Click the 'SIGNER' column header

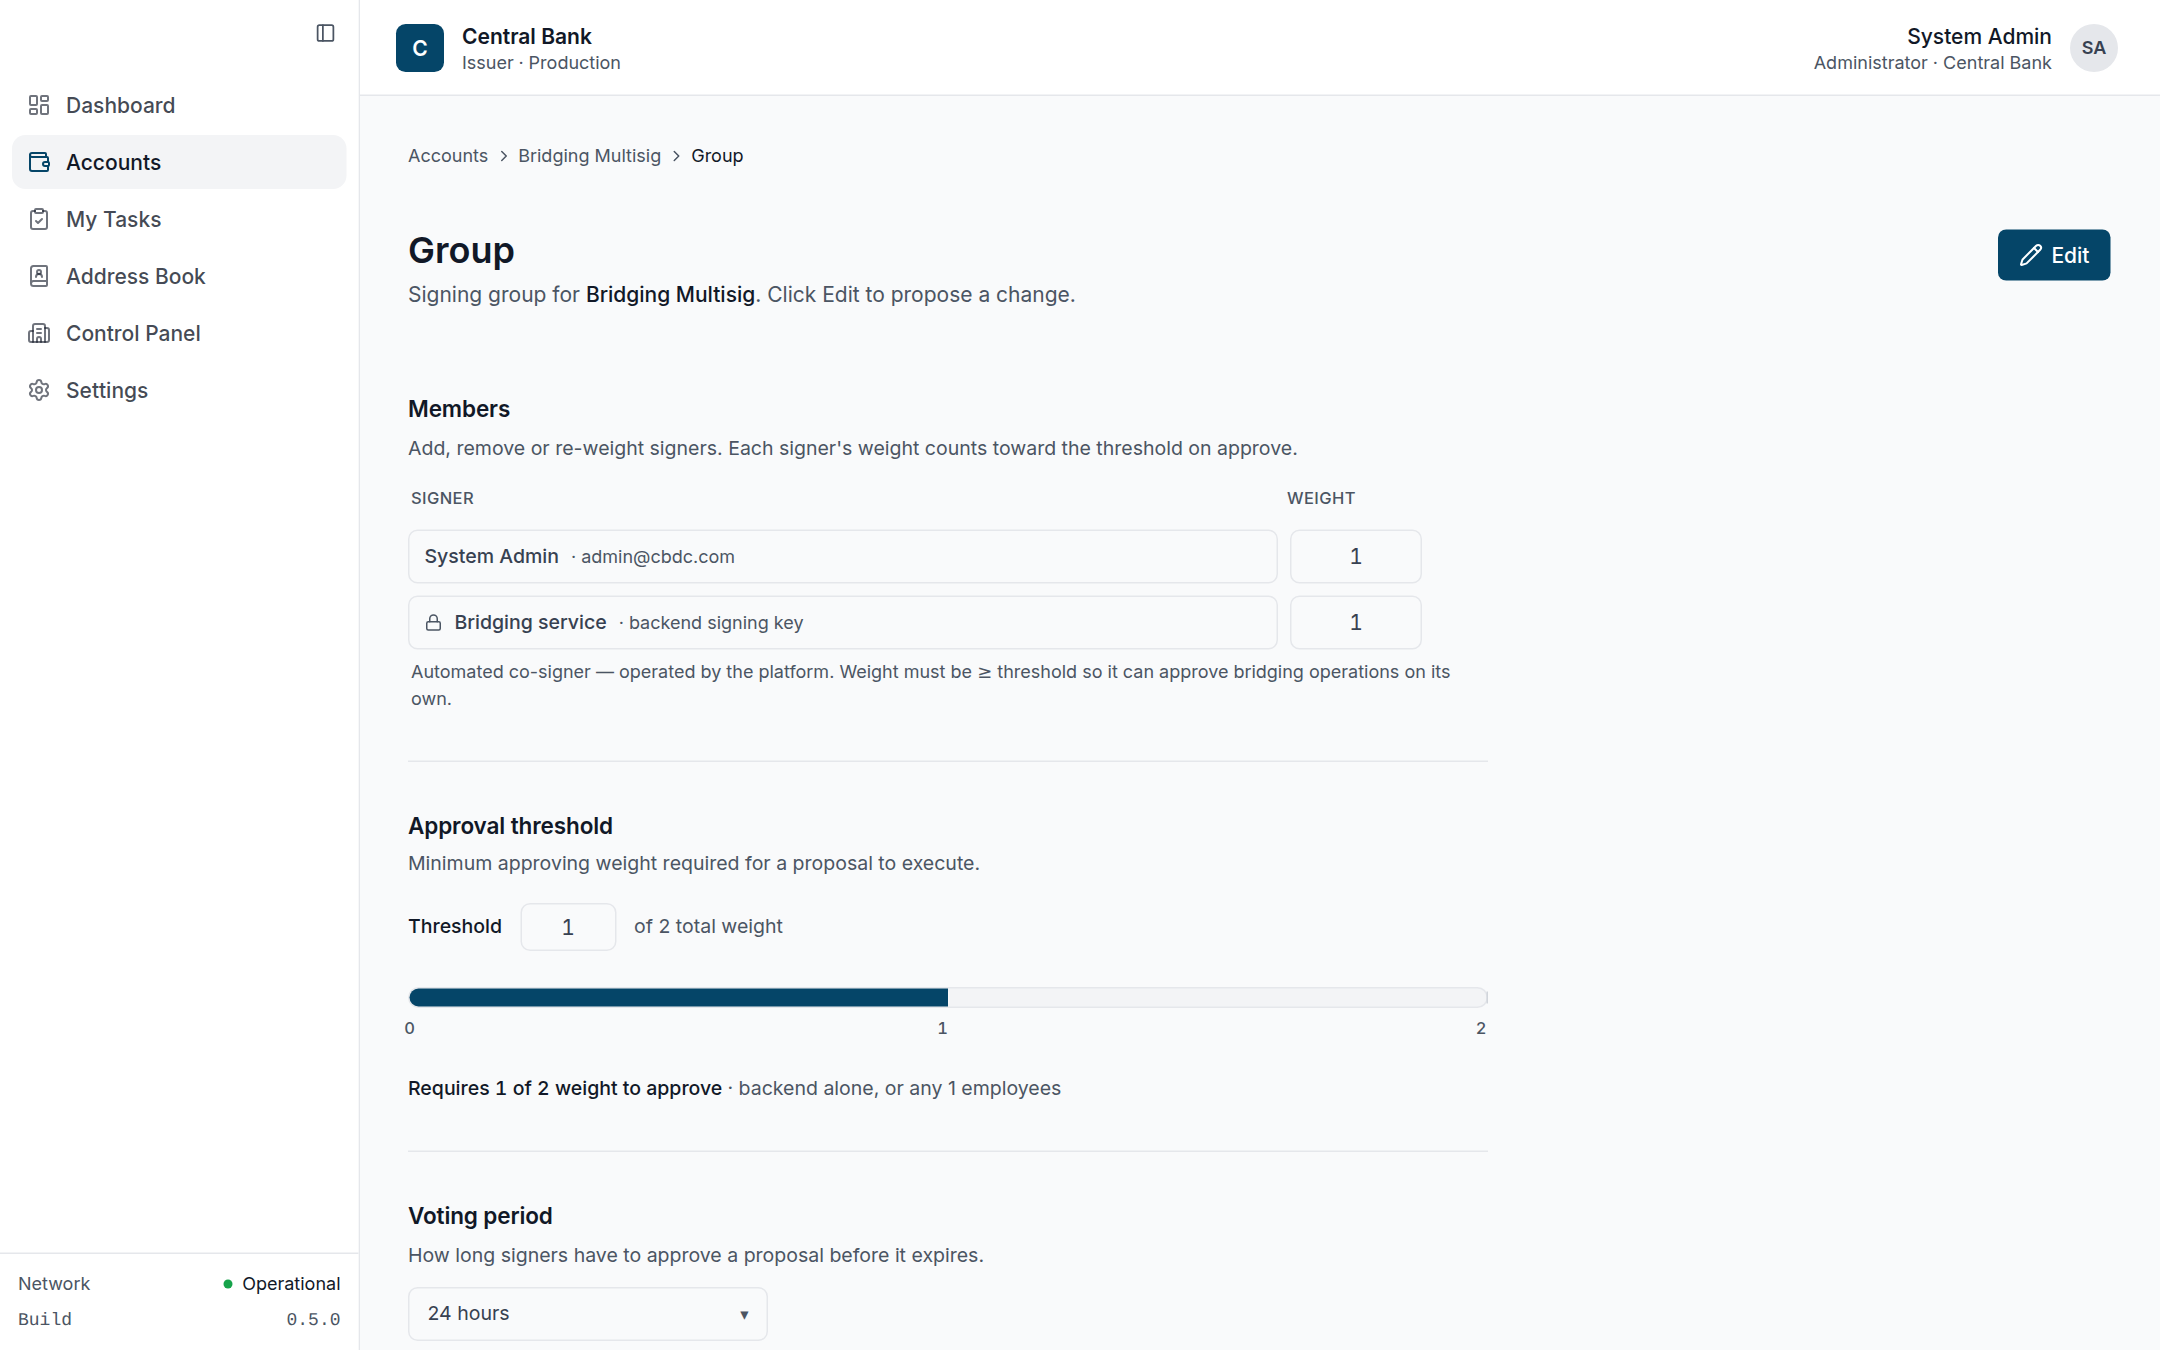pyautogui.click(x=442, y=498)
